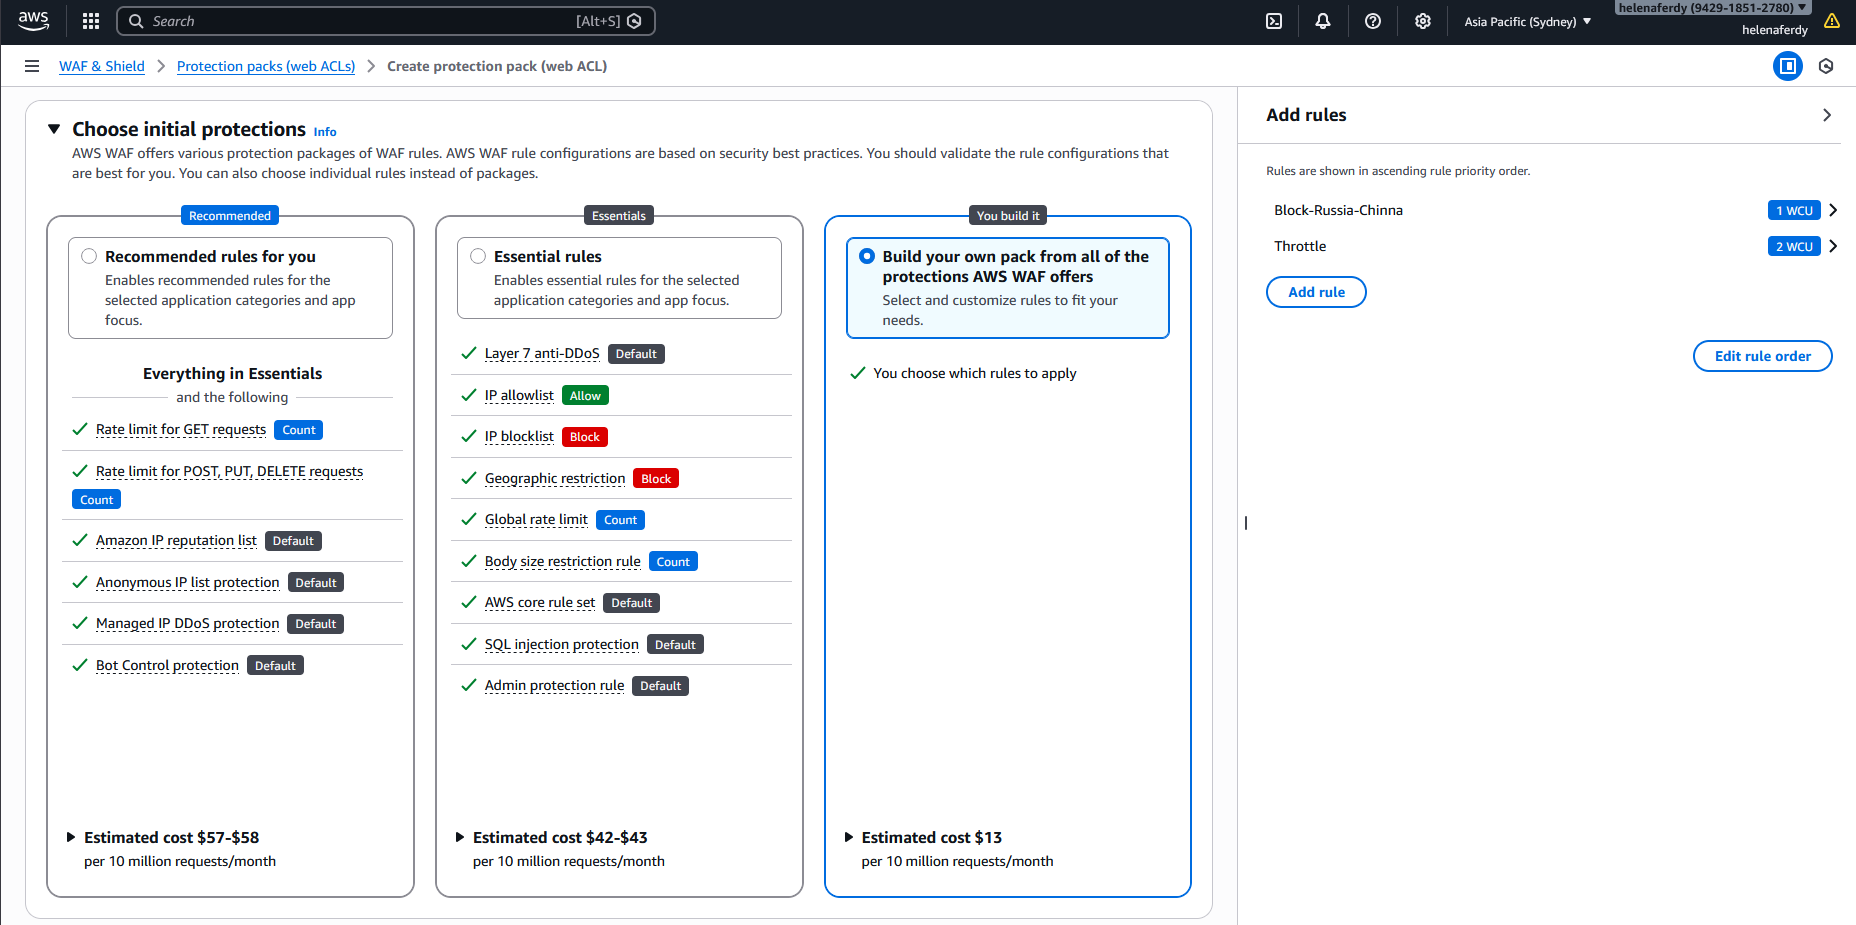The image size is (1856, 925).
Task: Select the Essential rules radio button
Action: coord(478,256)
